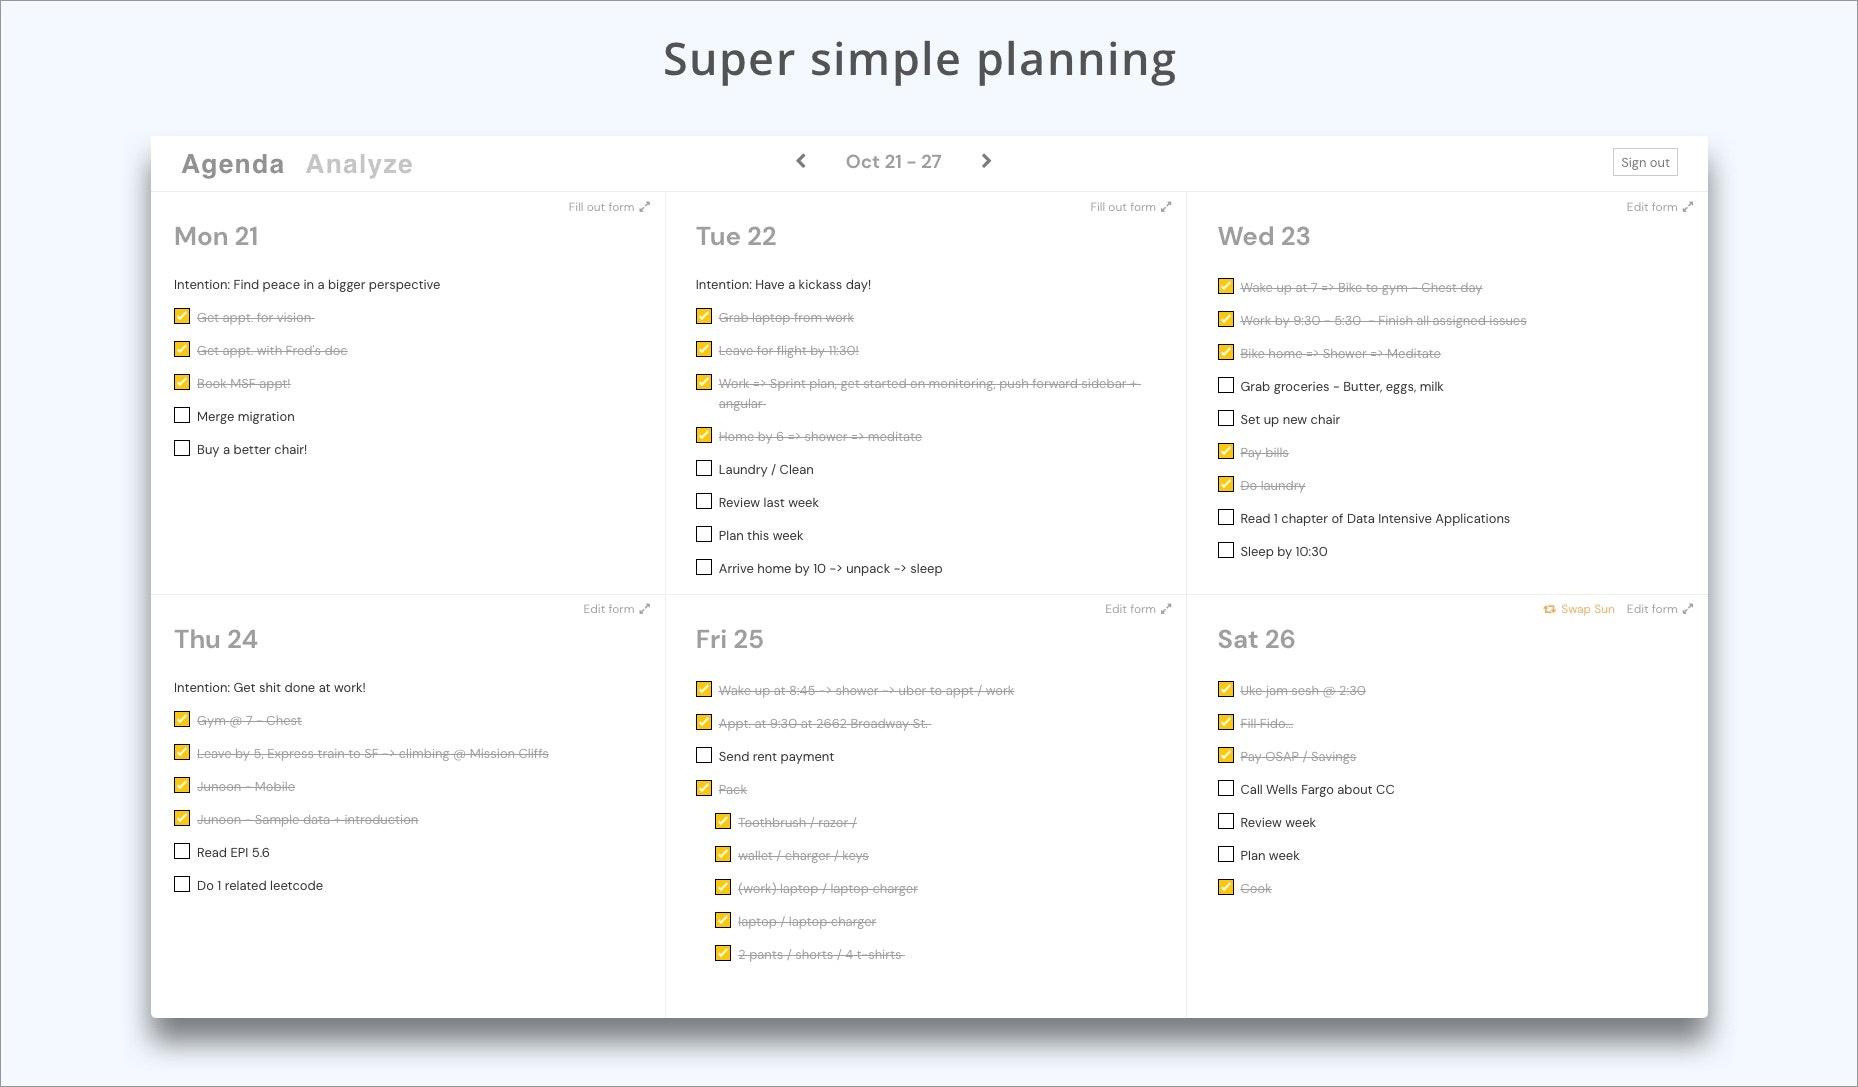Expand Wed 23 using the expand arrows icon
Image resolution: width=1858 pixels, height=1087 pixels.
pyautogui.click(x=1688, y=207)
